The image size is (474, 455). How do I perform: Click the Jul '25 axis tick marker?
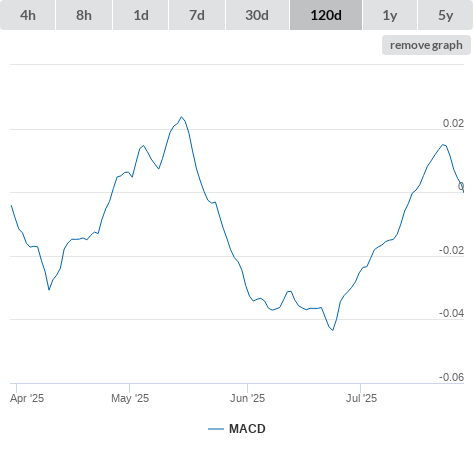click(x=360, y=388)
